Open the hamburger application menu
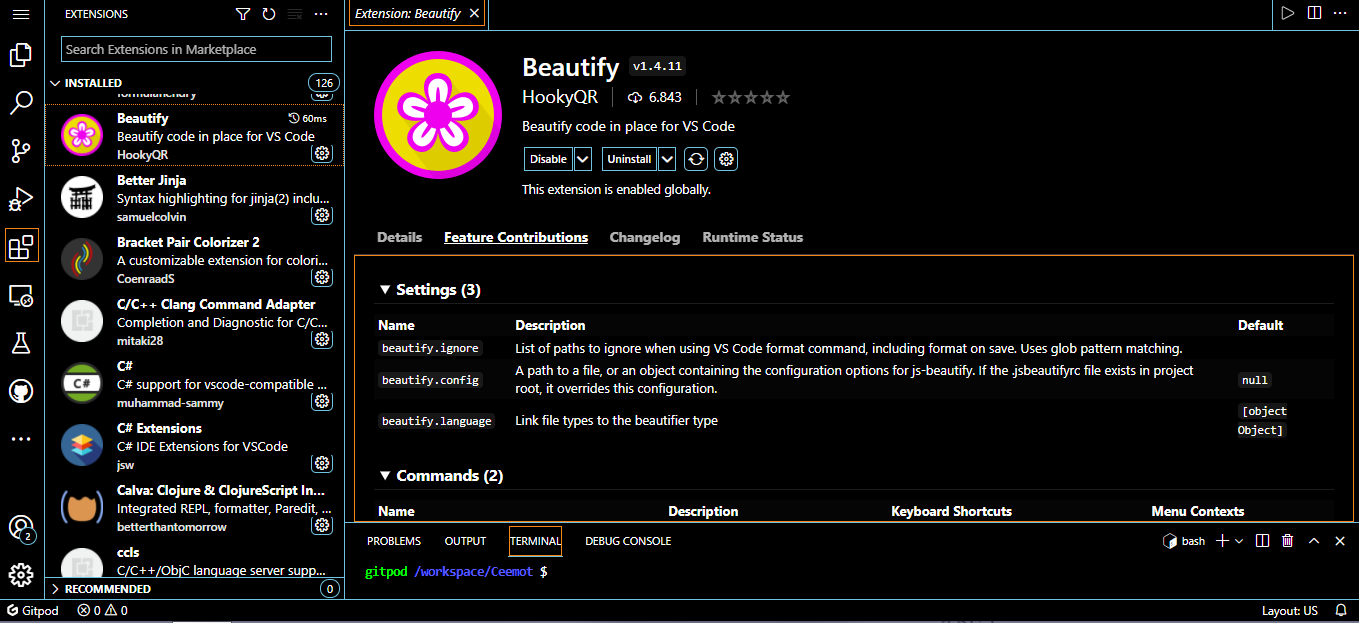 click(x=21, y=14)
